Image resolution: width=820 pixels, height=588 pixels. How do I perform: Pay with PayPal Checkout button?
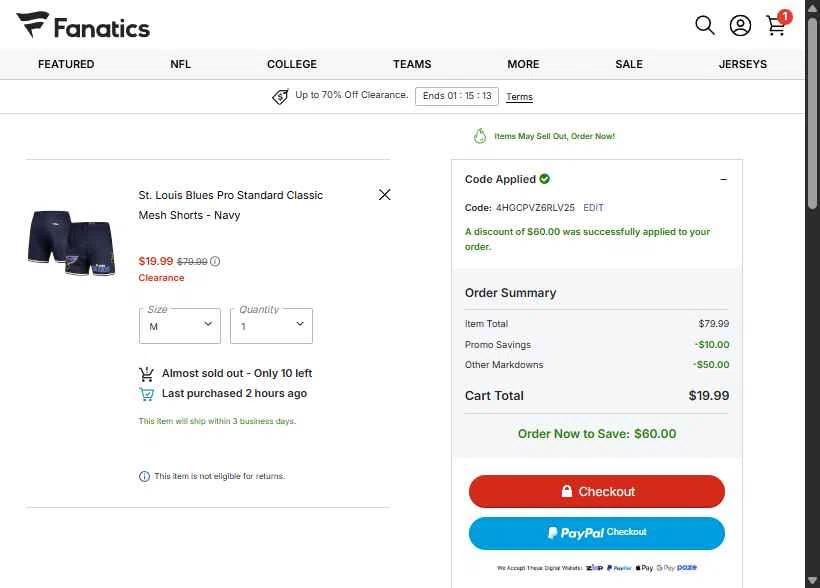pos(597,533)
